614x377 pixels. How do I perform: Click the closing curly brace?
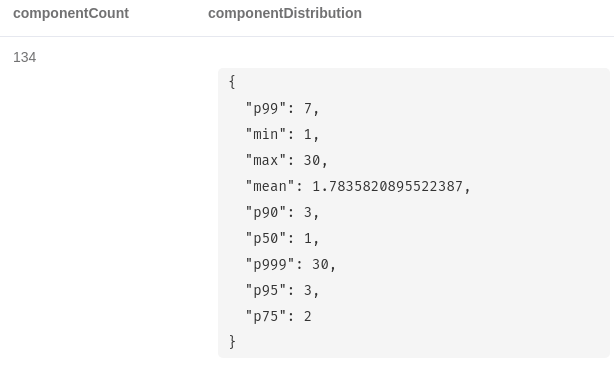tap(232, 342)
